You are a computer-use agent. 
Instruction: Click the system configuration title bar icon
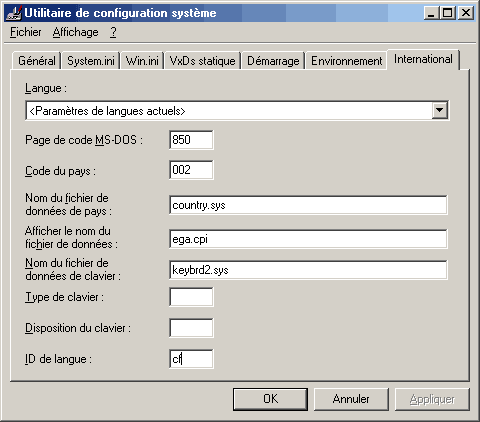tap(14, 13)
